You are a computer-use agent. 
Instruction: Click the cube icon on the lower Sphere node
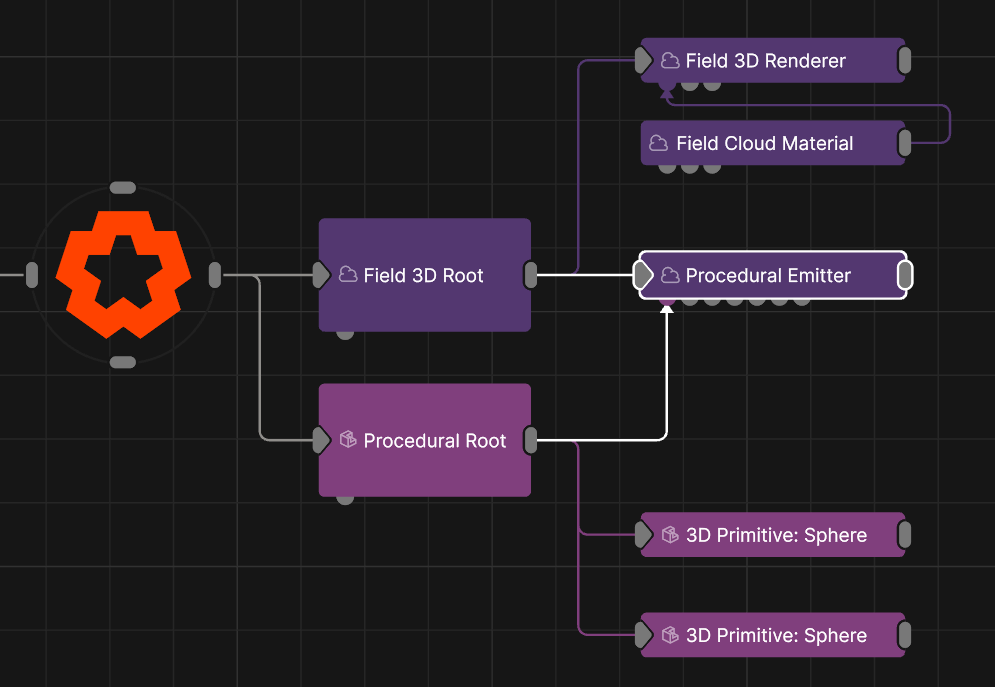tap(670, 635)
